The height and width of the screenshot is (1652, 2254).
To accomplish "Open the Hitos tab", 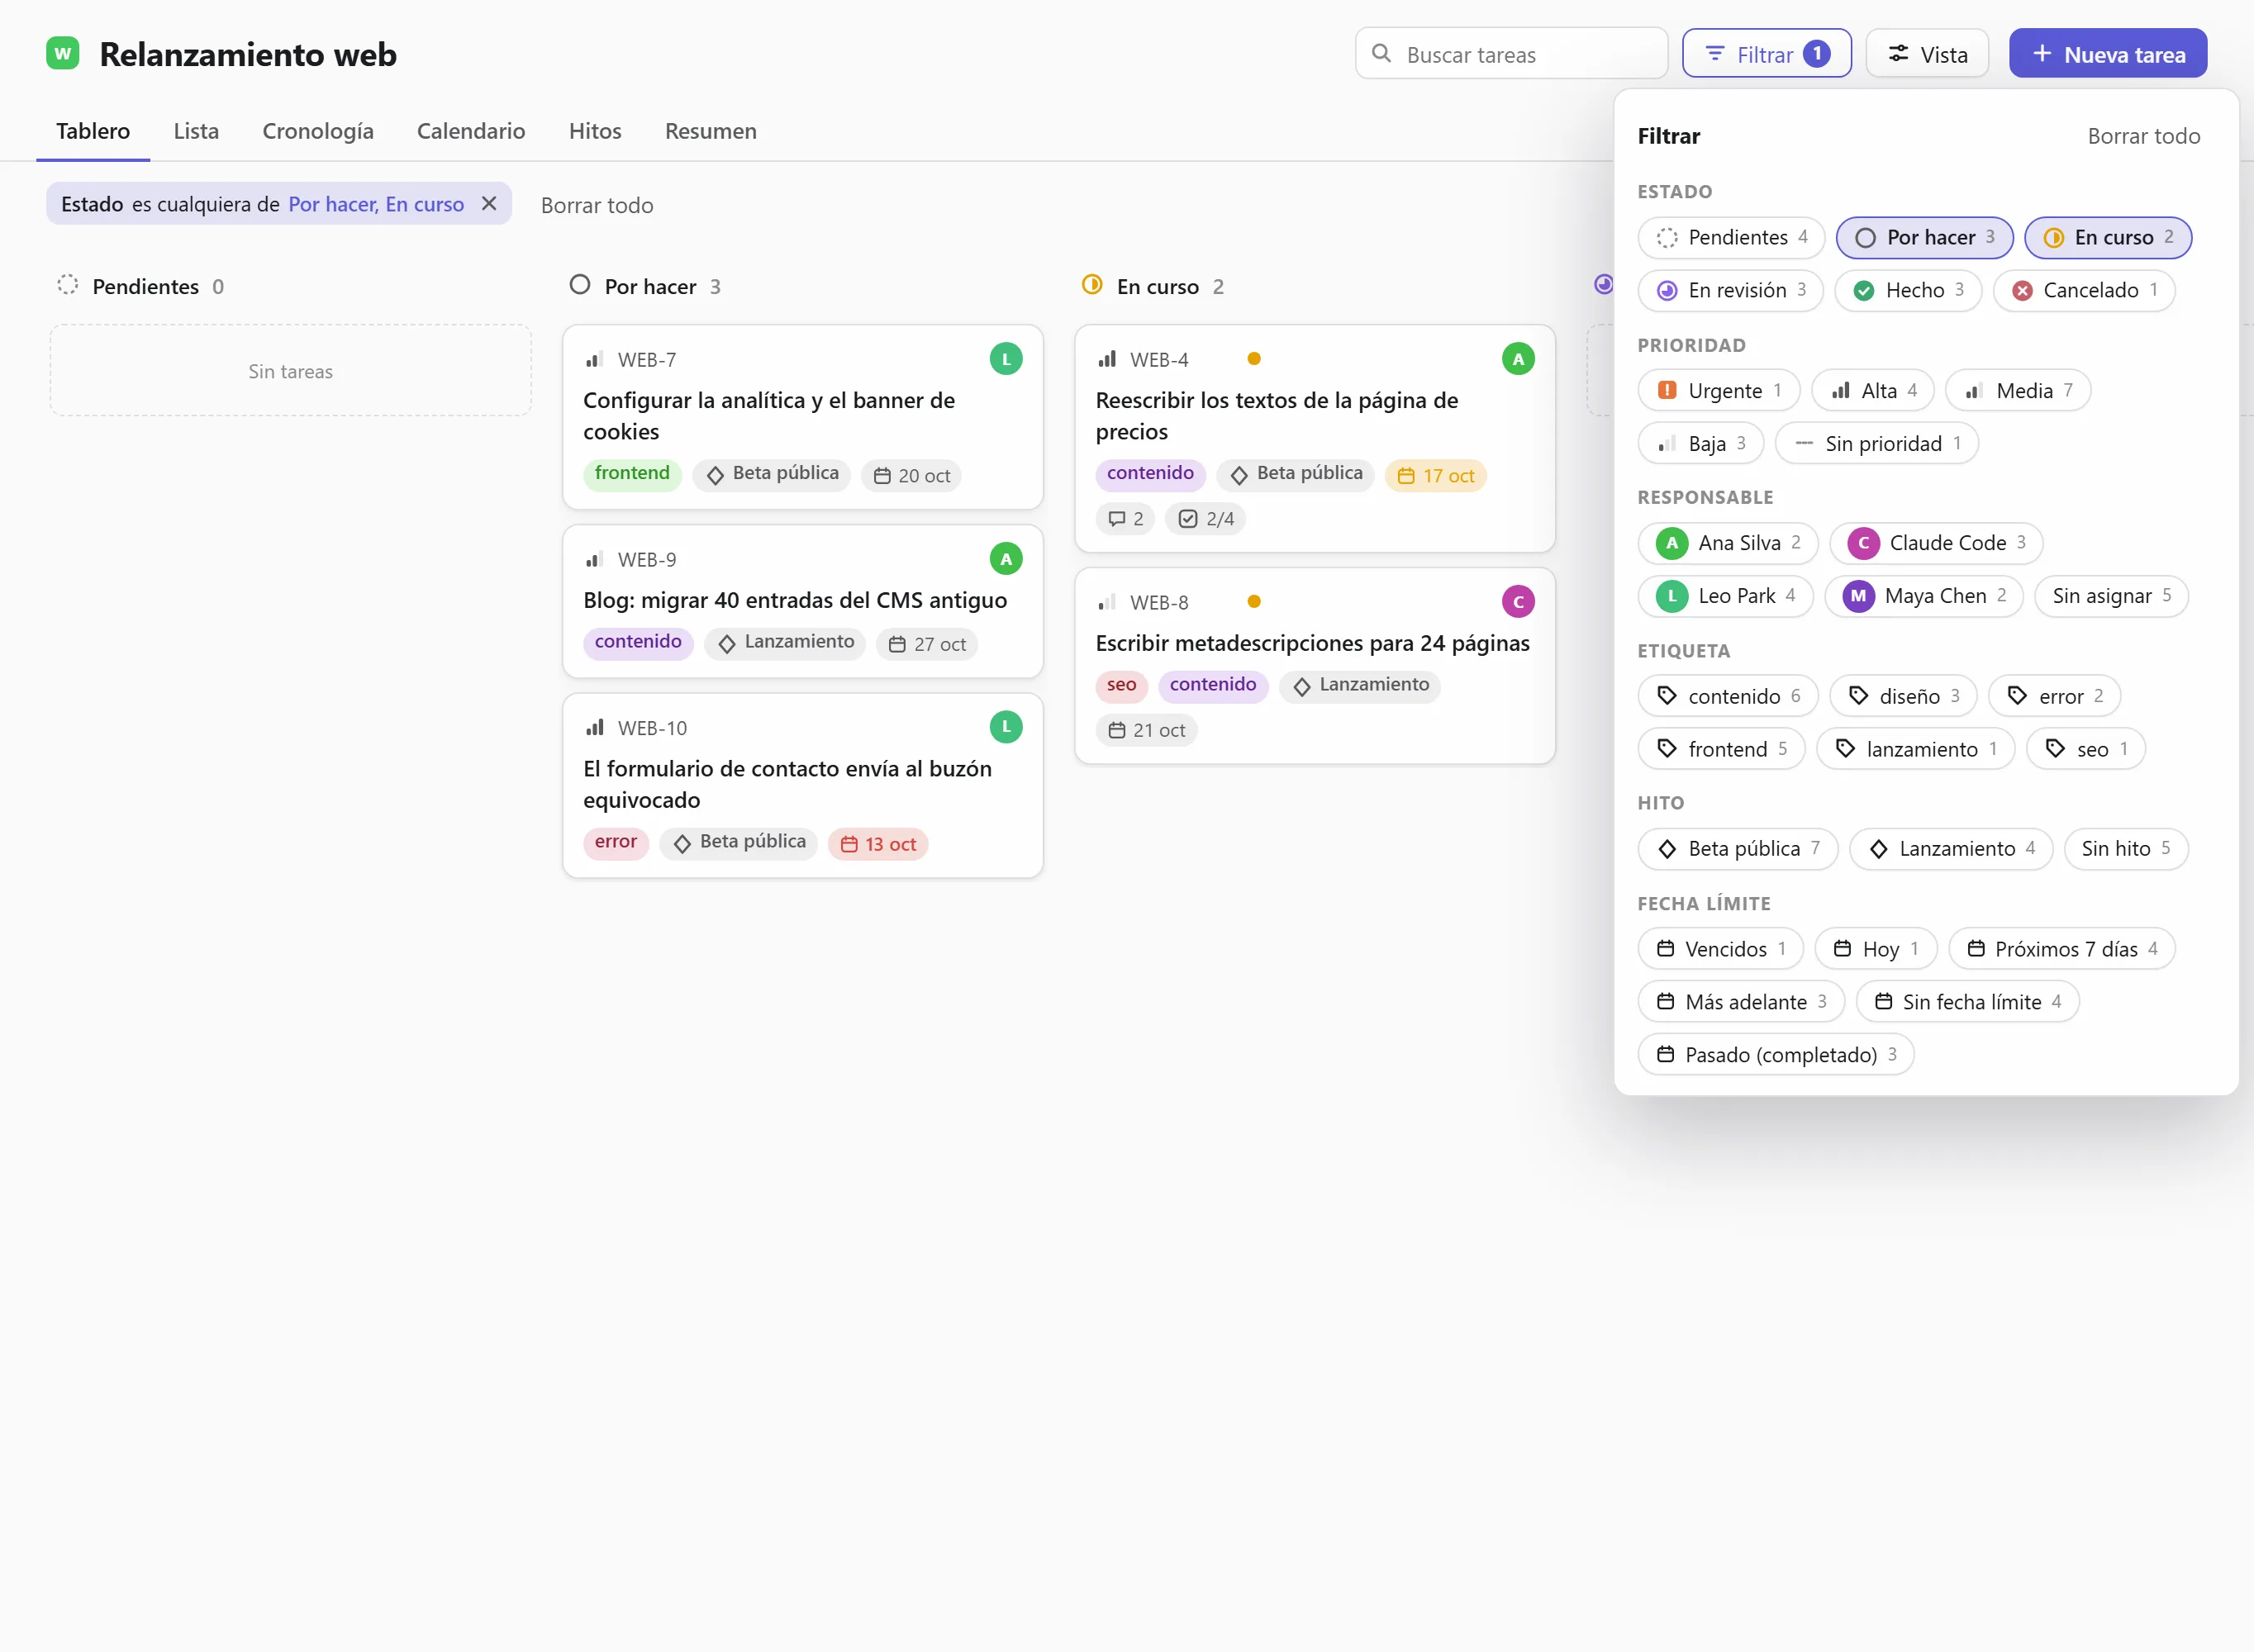I will 595,131.
